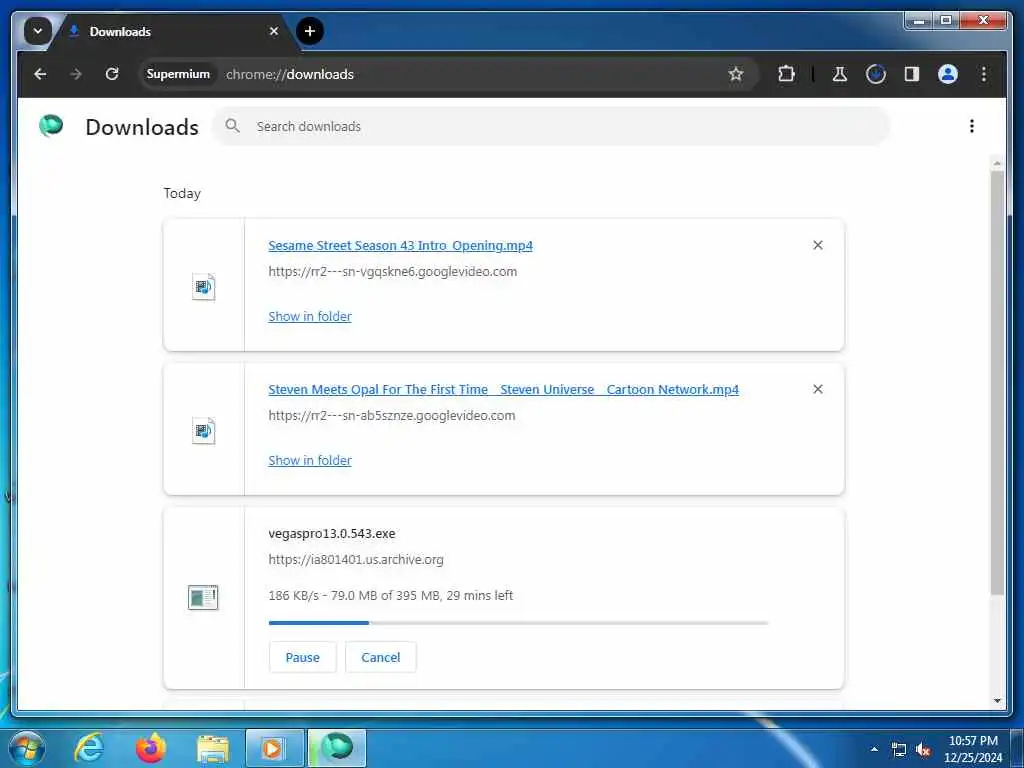Screen dimensions: 1024x768
Task: Cancel the vegaspro download
Action: tap(381, 658)
